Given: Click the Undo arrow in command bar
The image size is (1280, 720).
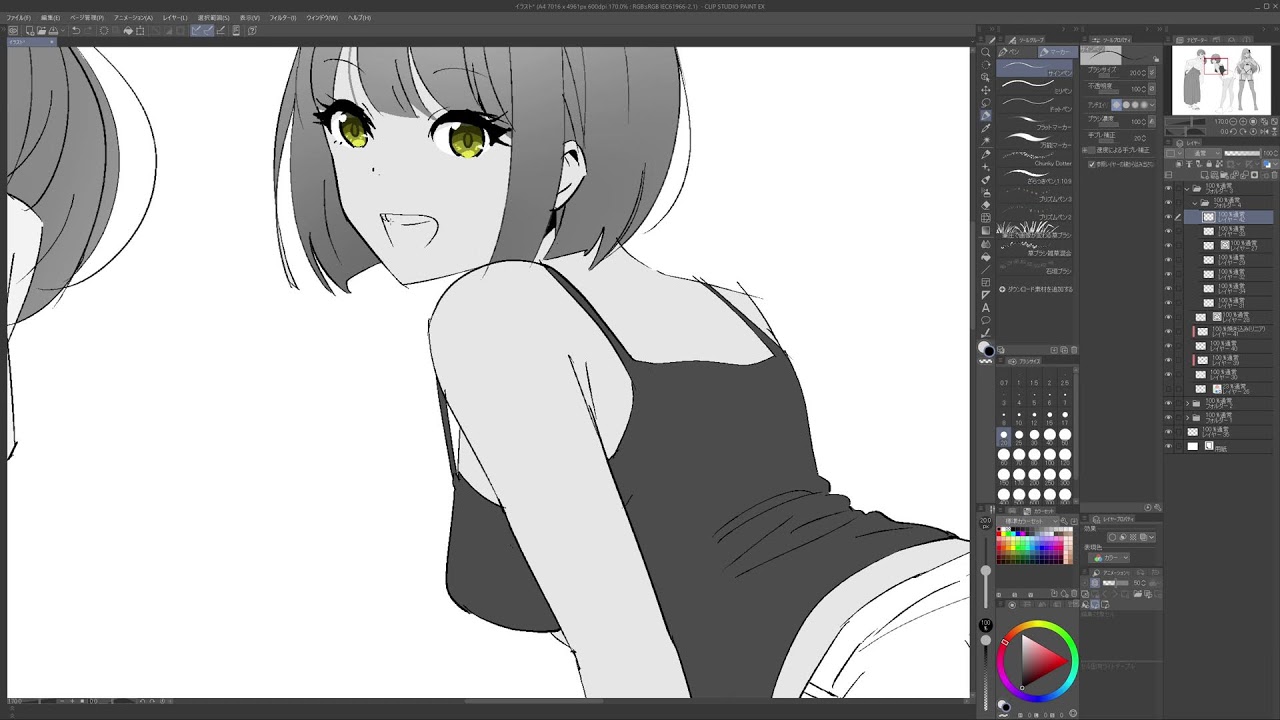Looking at the screenshot, I should [76, 30].
